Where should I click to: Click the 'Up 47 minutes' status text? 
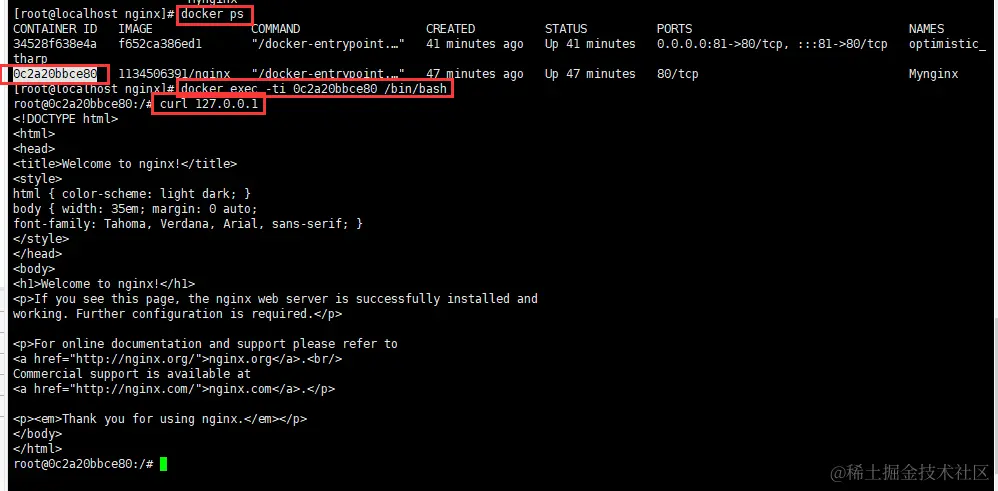590,74
